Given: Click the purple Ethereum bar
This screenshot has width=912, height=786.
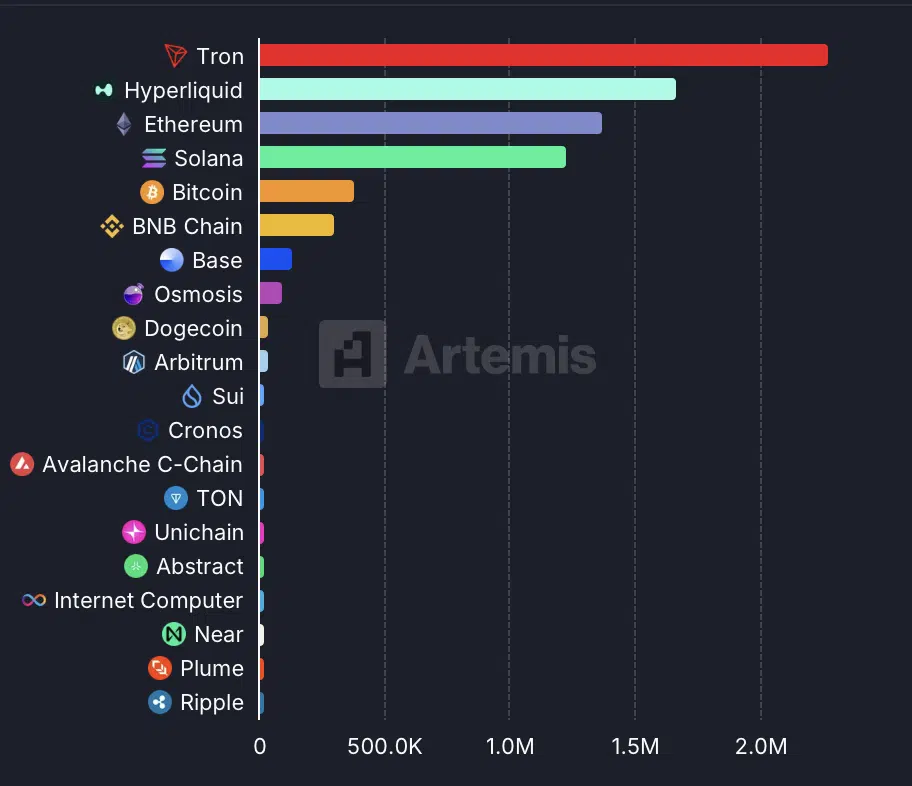Looking at the screenshot, I should (x=430, y=124).
